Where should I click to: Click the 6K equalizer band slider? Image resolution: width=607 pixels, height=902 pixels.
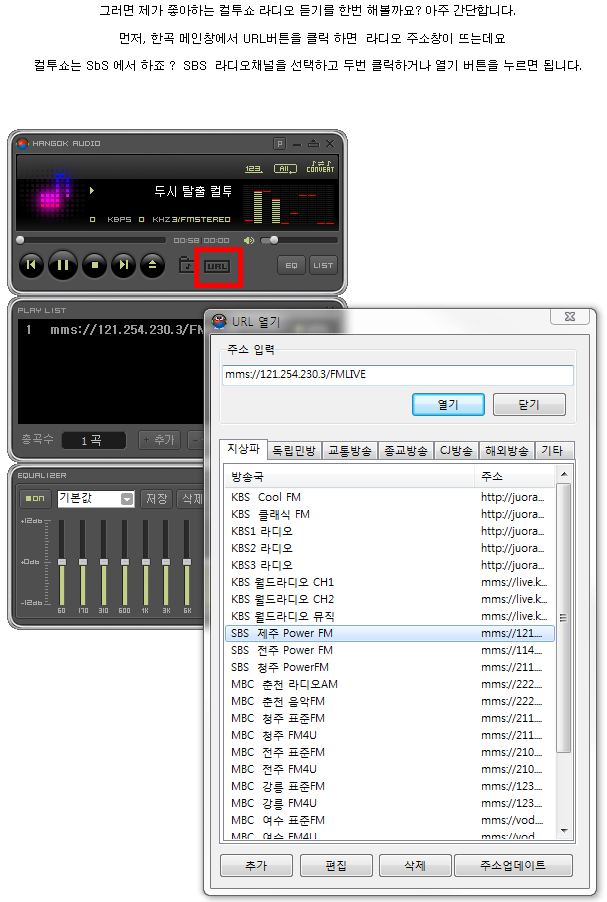[x=187, y=561]
